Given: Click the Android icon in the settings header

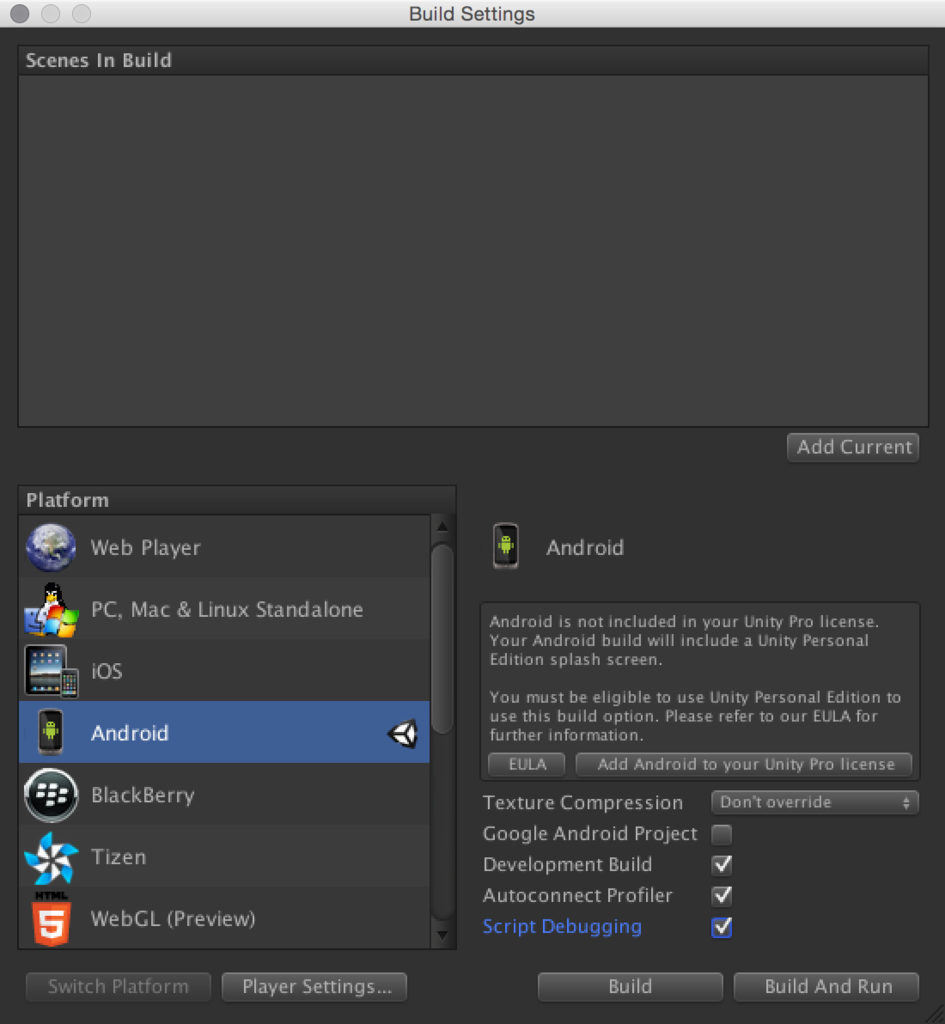Looking at the screenshot, I should [x=505, y=546].
